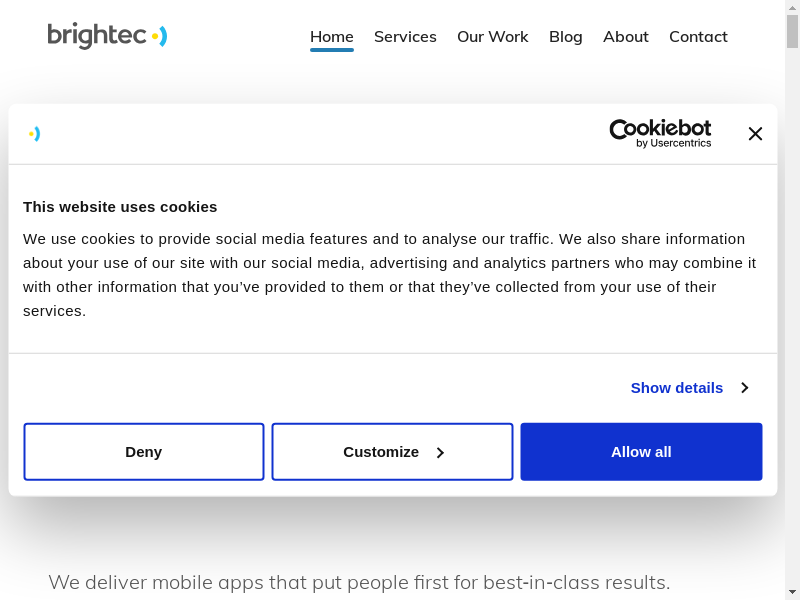Click the brightec logo in the header
Viewport: 800px width, 600px height.
[107, 36]
